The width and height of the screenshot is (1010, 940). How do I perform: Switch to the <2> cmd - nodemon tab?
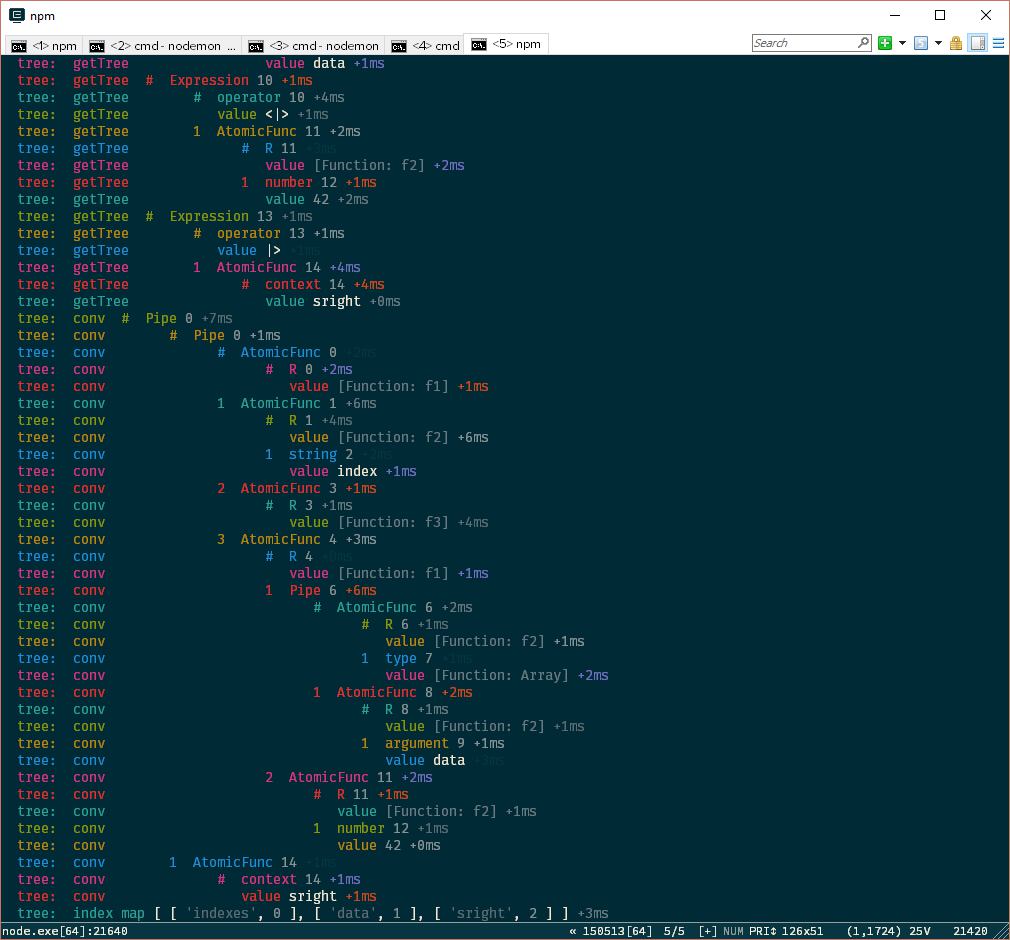coord(164,45)
